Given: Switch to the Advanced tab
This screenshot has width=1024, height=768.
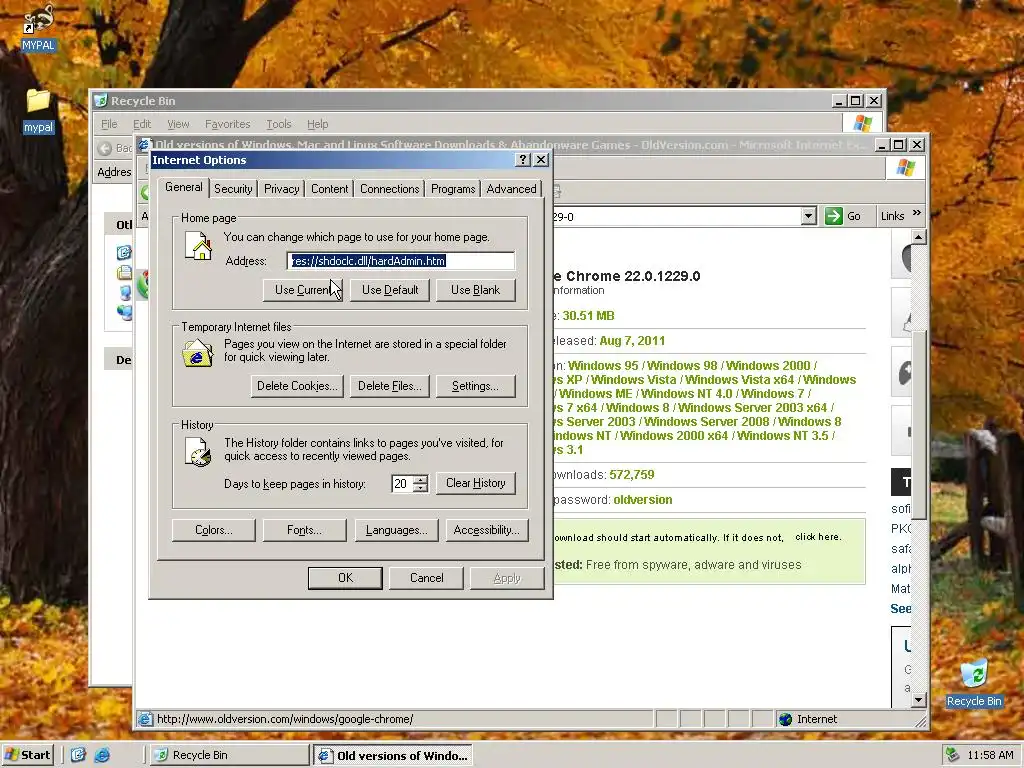Looking at the screenshot, I should click(511, 189).
